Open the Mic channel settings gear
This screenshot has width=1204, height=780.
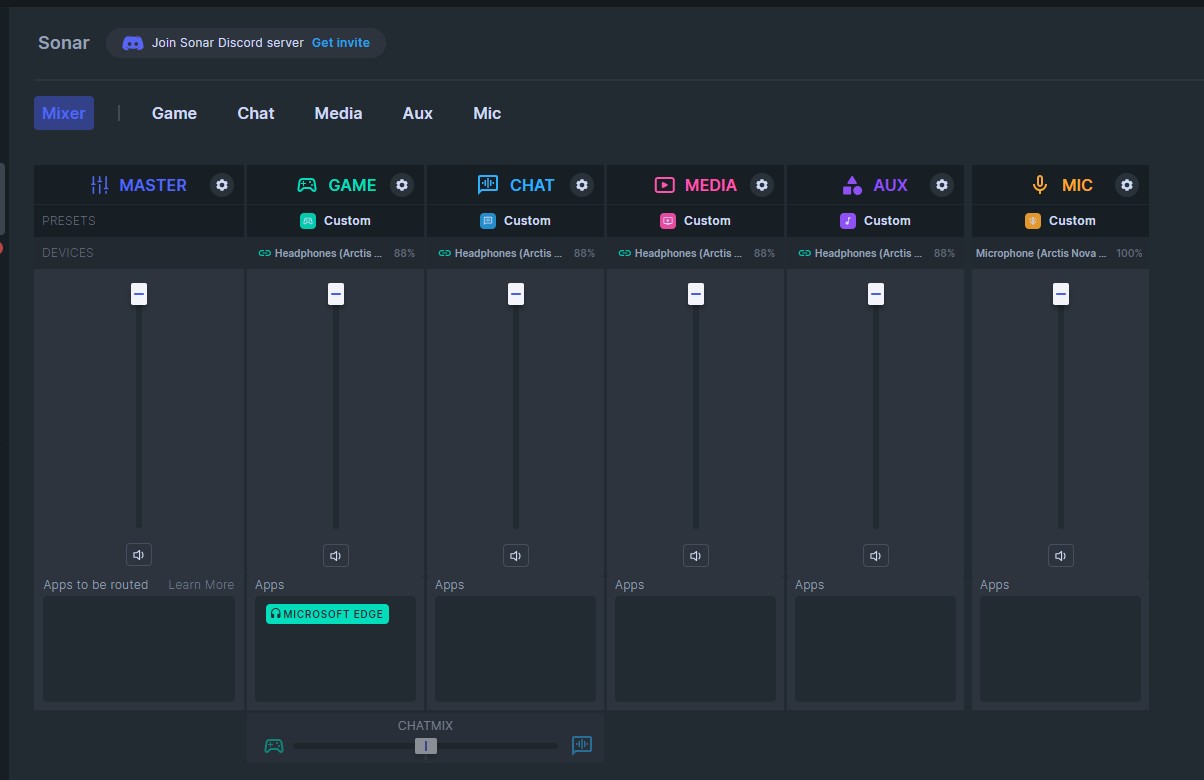(1127, 185)
